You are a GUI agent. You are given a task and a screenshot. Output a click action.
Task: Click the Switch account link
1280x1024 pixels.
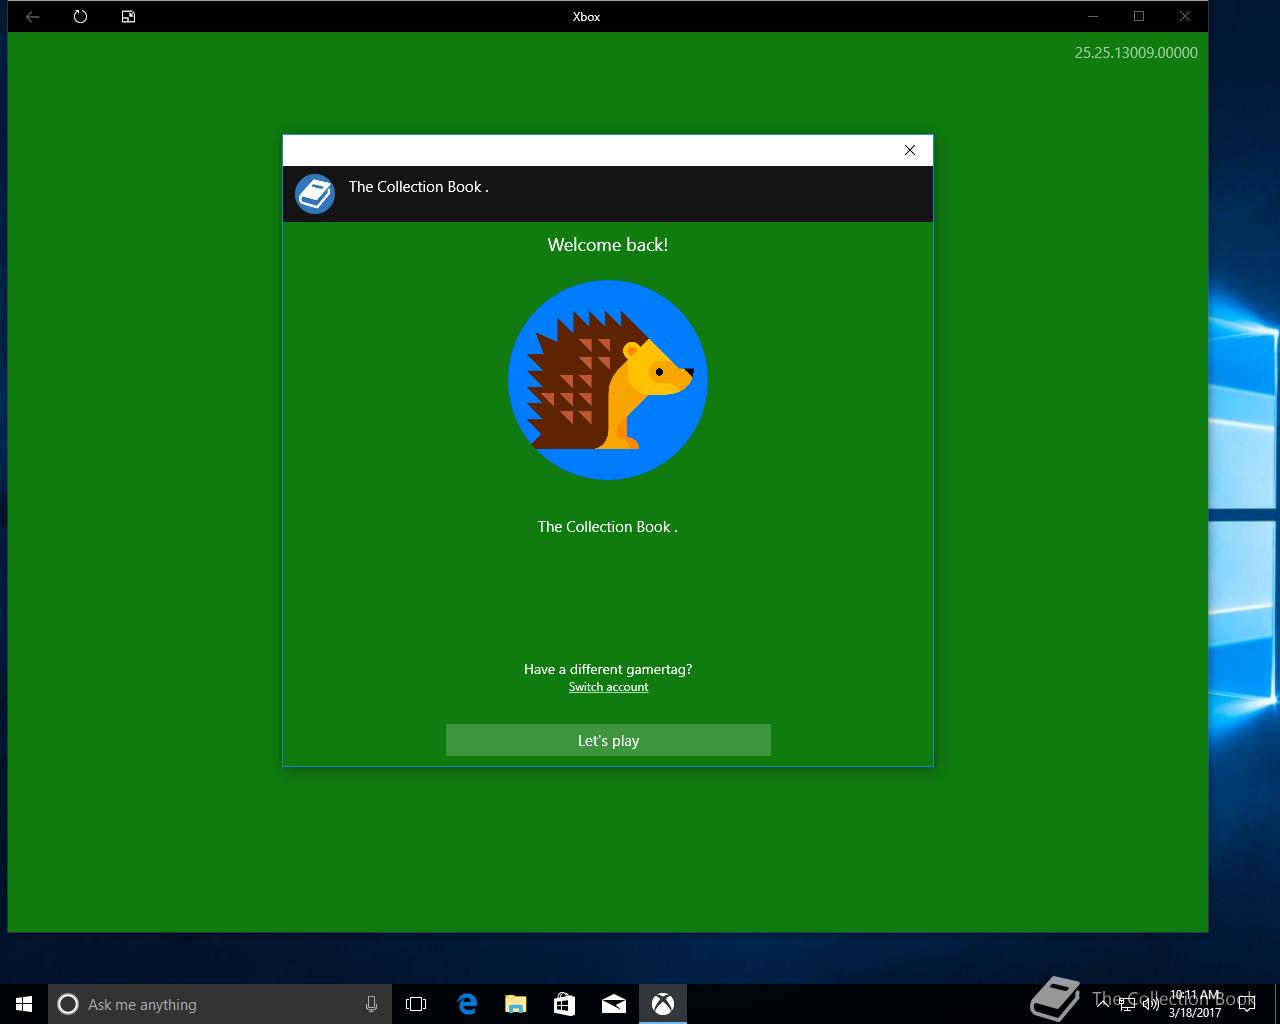tap(608, 687)
